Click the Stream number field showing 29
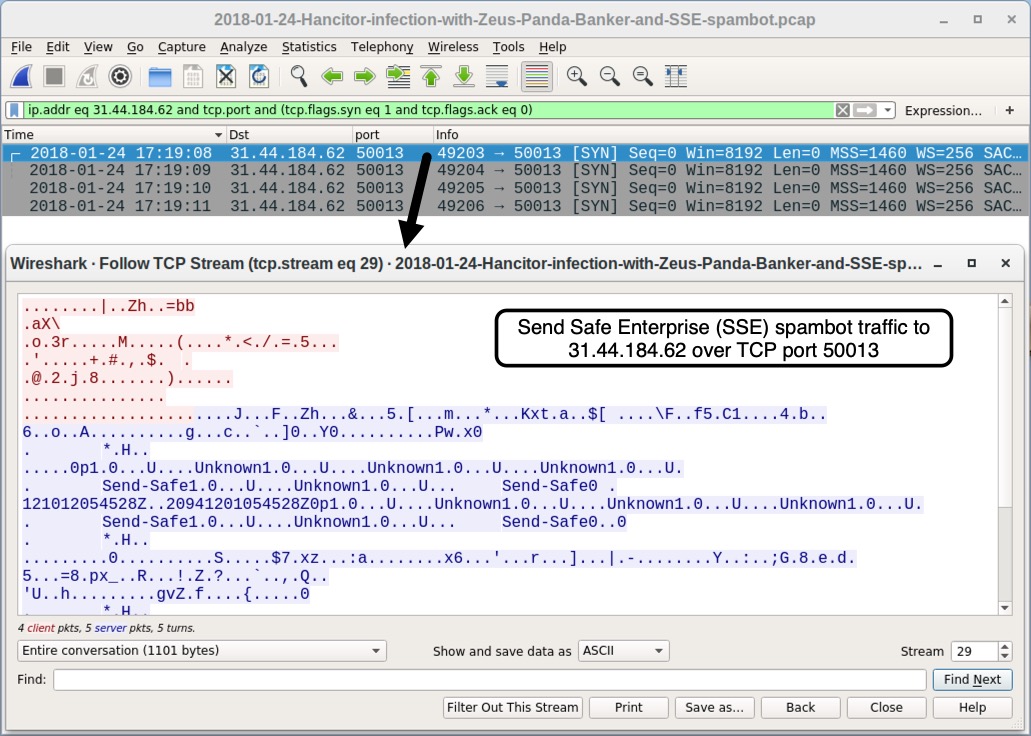The image size is (1031, 736). pyautogui.click(x=974, y=651)
